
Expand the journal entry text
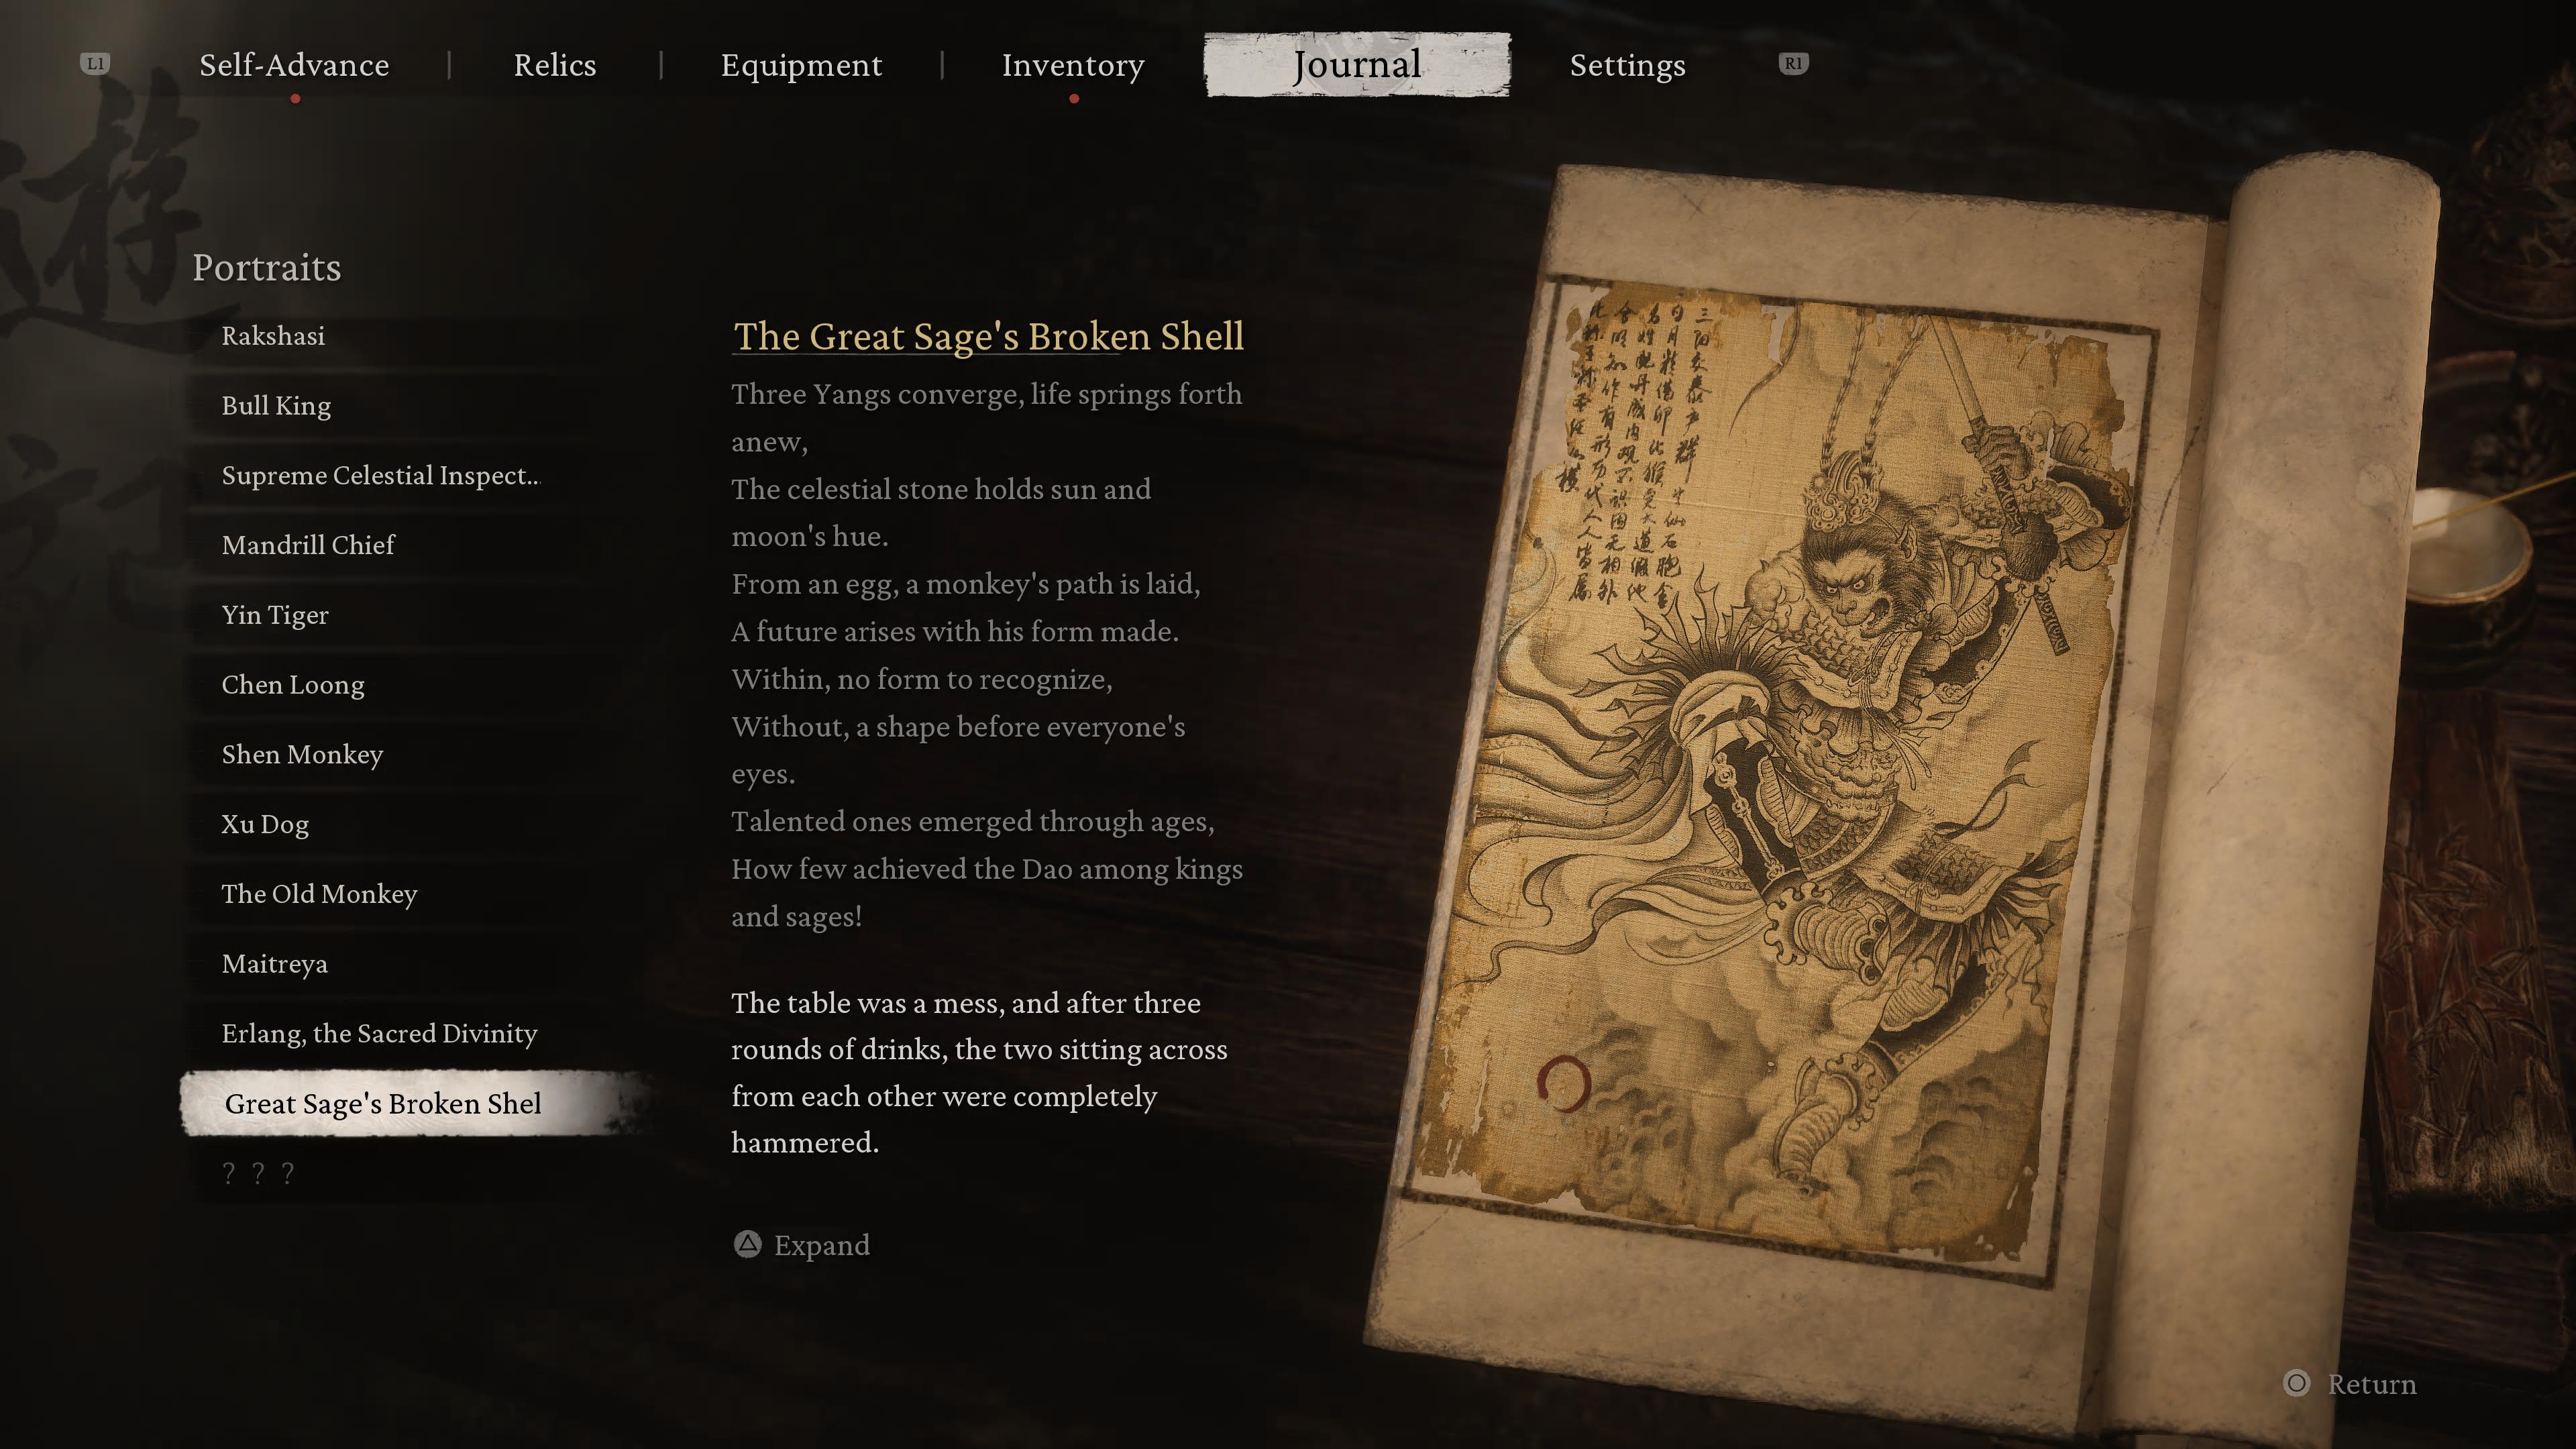[x=821, y=1245]
